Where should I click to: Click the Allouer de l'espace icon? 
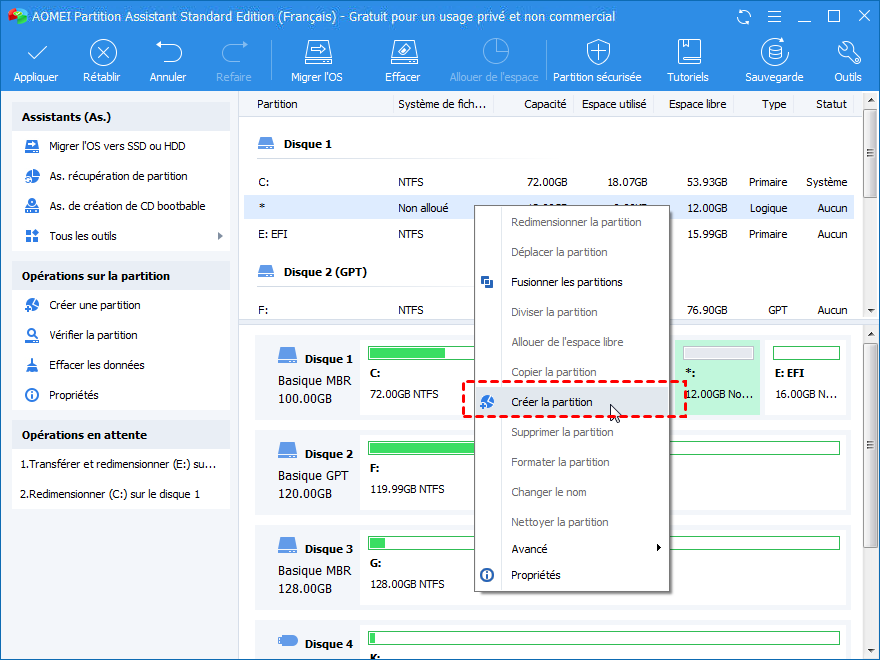pyautogui.click(x=496, y=52)
